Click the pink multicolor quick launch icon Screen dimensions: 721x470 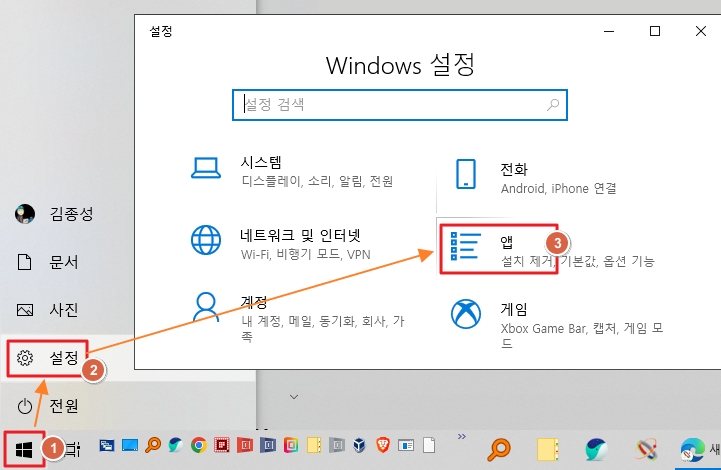click(291, 445)
